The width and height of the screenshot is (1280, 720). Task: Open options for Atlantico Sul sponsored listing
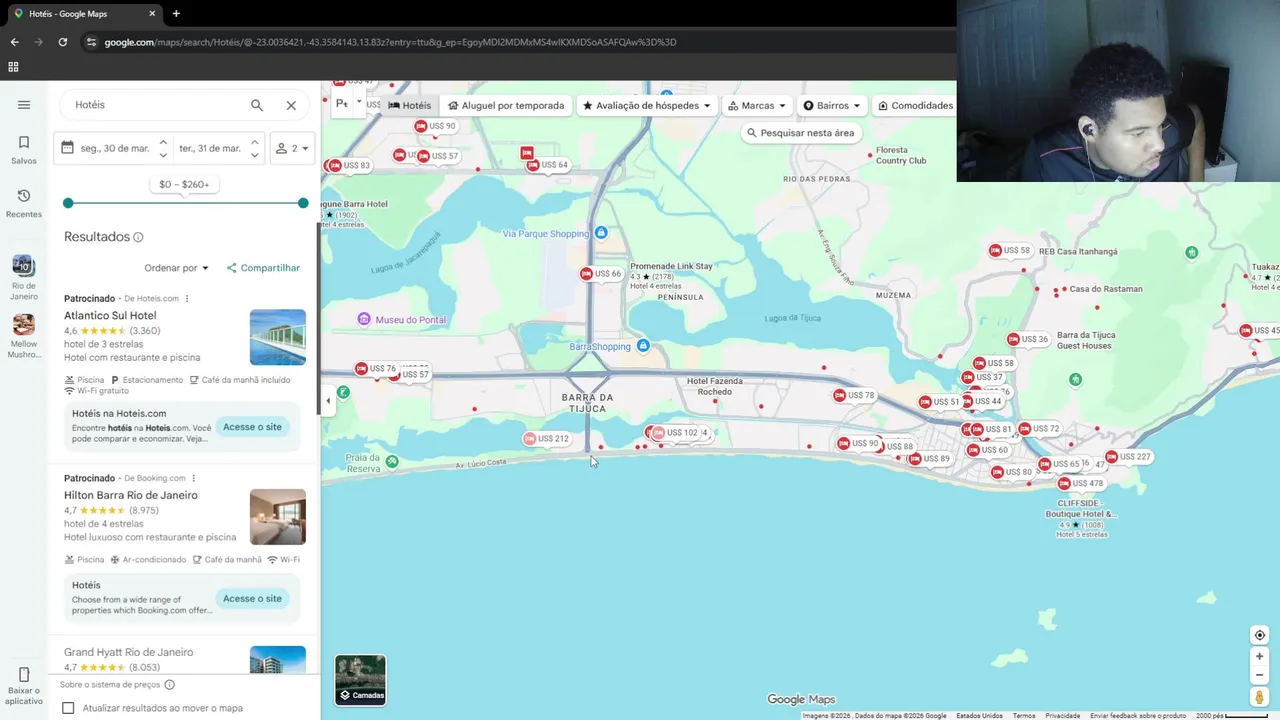[x=187, y=298]
